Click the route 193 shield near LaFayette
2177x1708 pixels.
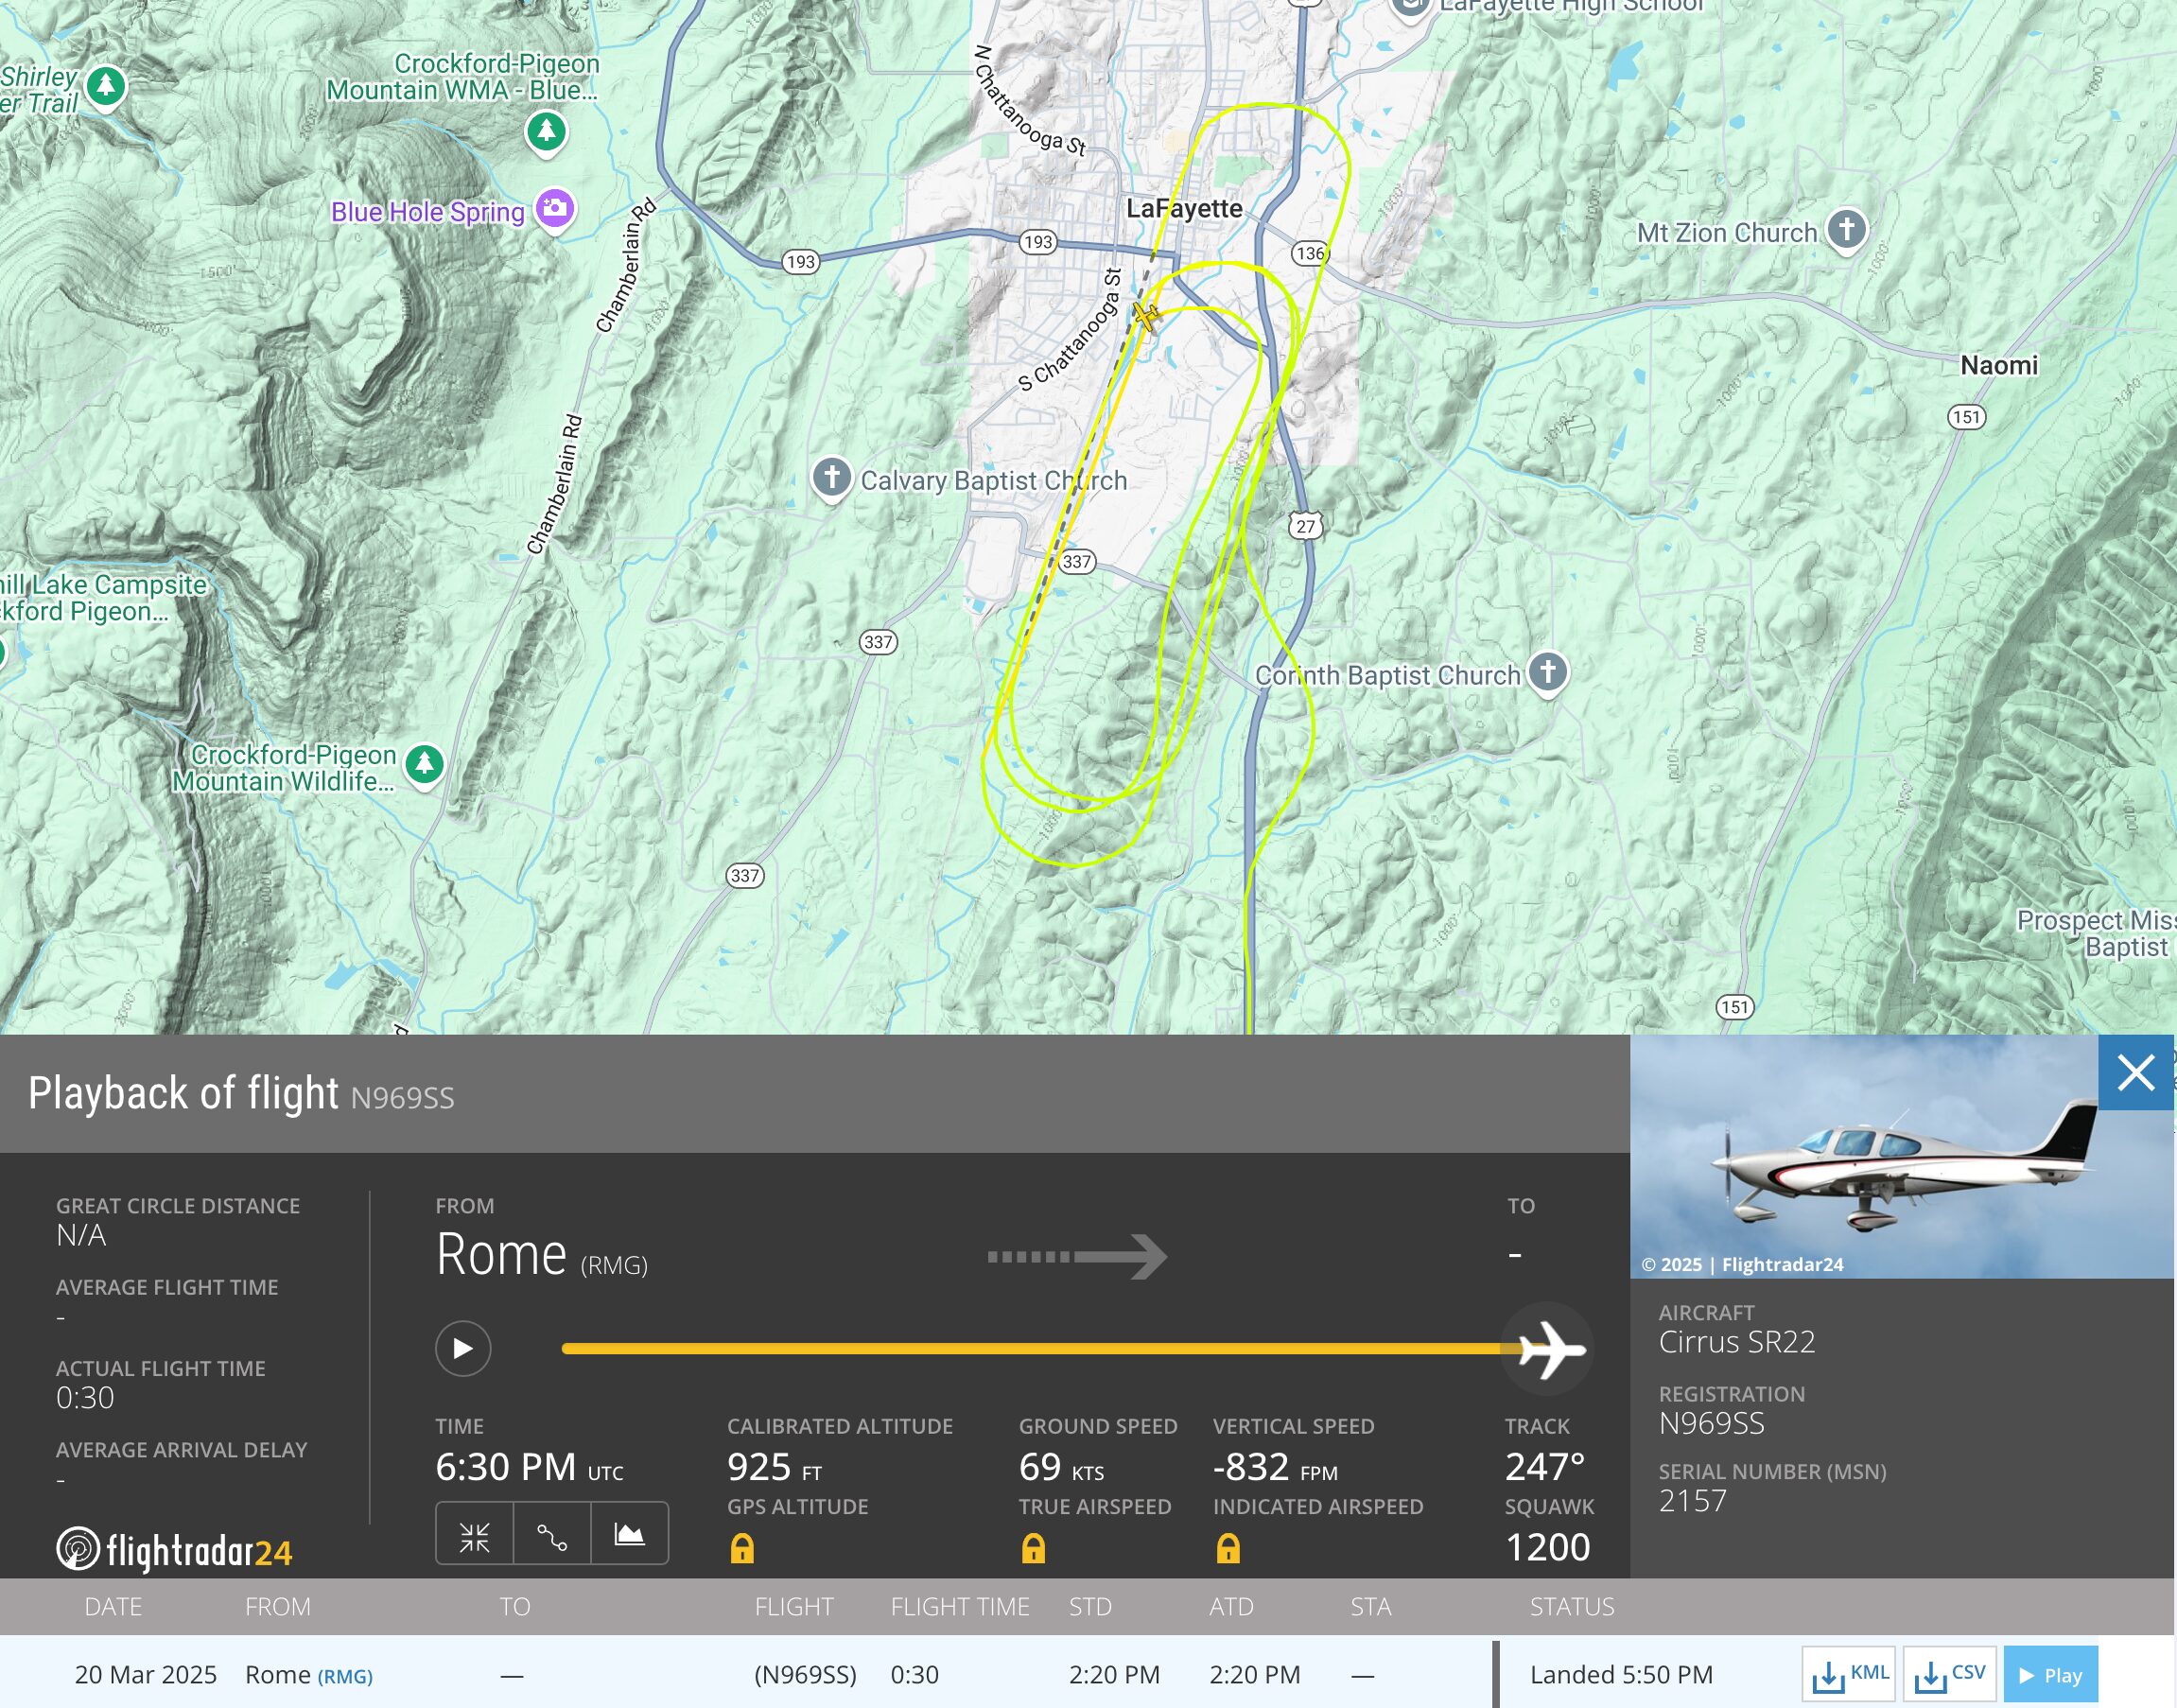[x=1038, y=241]
